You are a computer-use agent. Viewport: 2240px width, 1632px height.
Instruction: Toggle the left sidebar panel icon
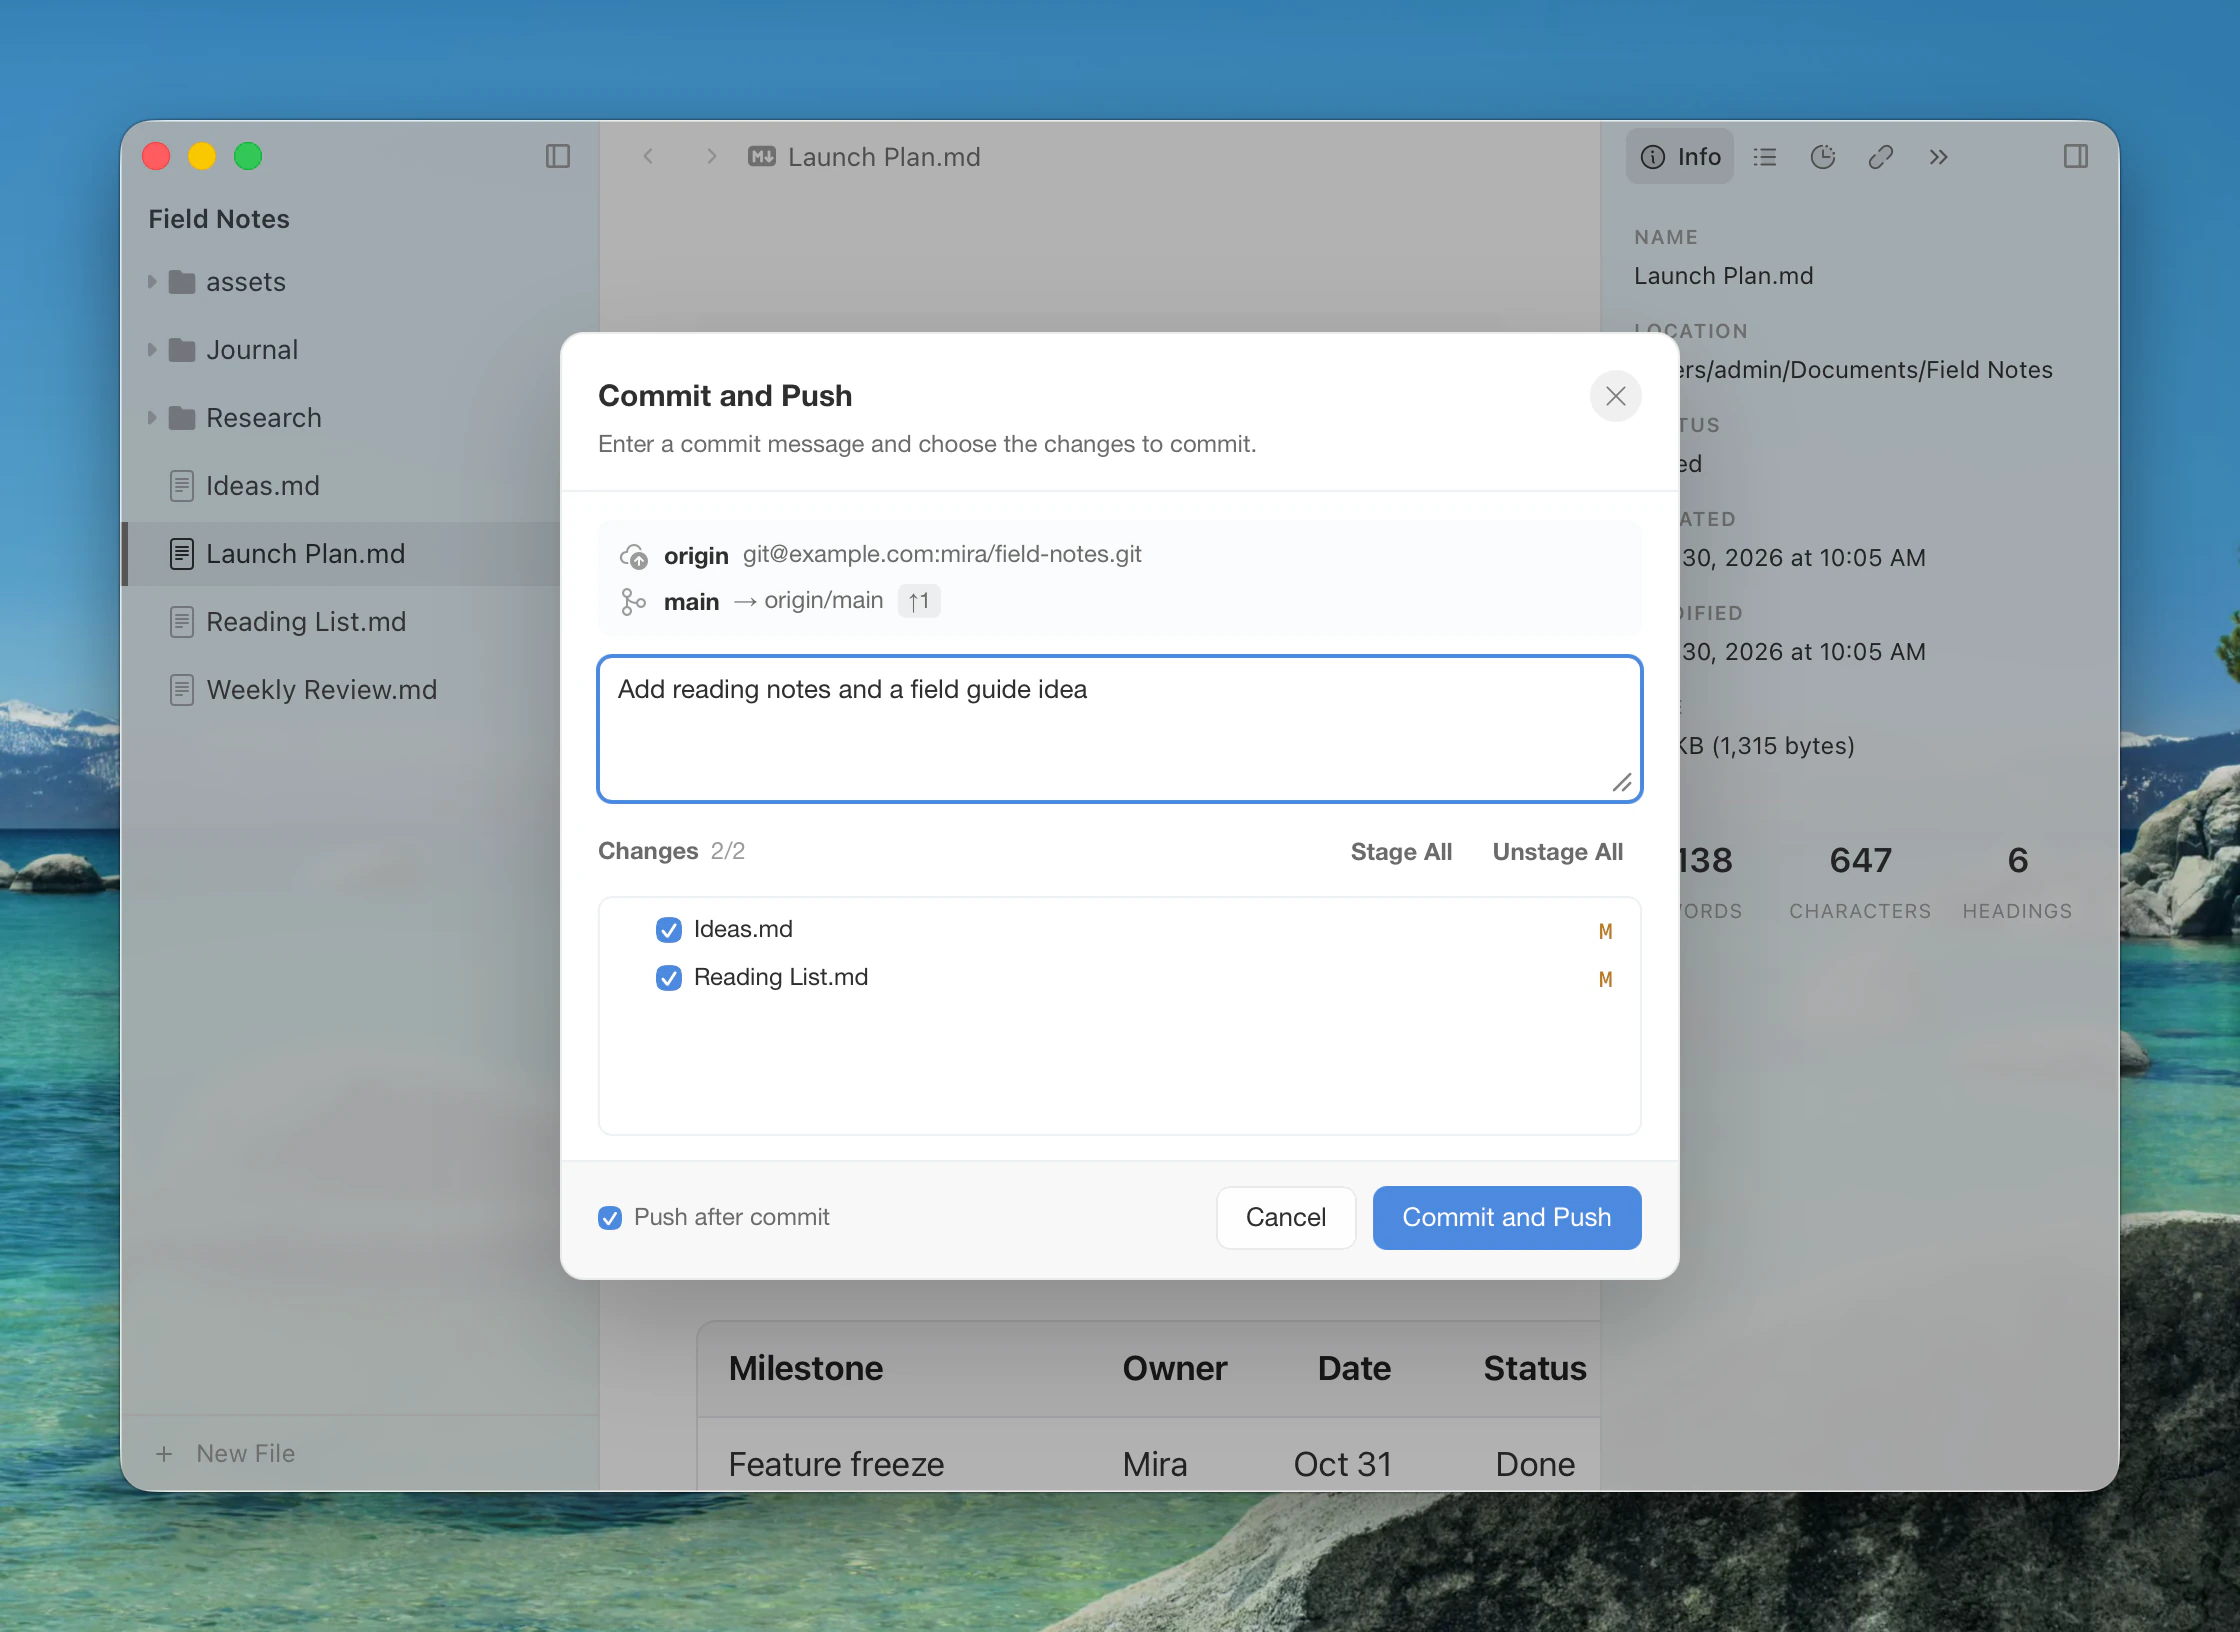(558, 156)
